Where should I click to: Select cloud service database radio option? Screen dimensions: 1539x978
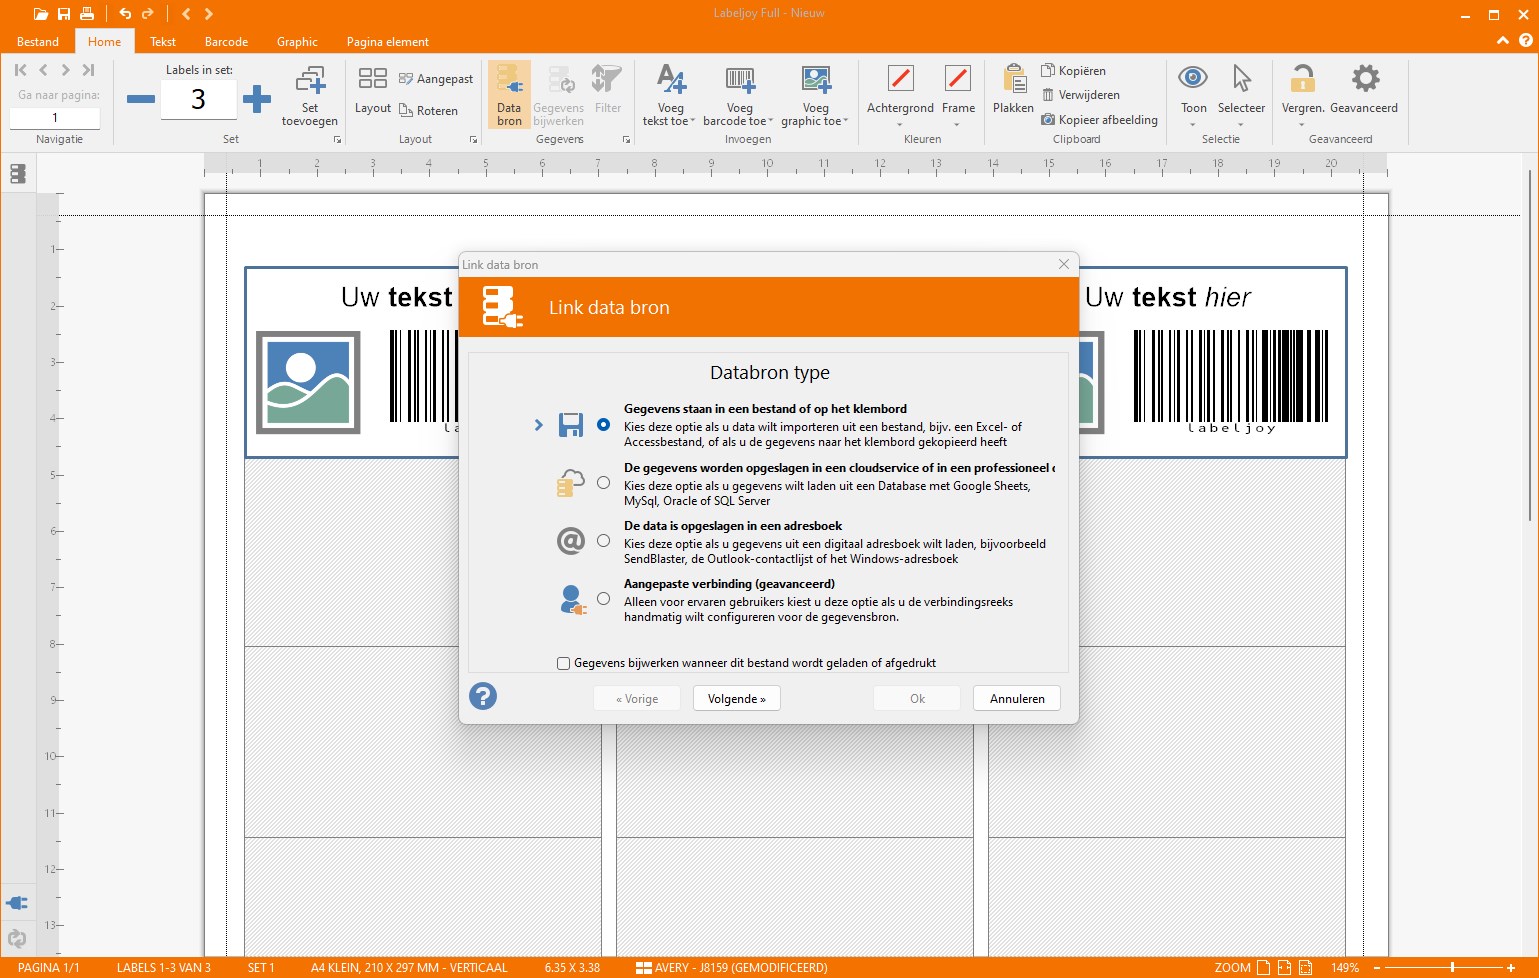point(603,483)
